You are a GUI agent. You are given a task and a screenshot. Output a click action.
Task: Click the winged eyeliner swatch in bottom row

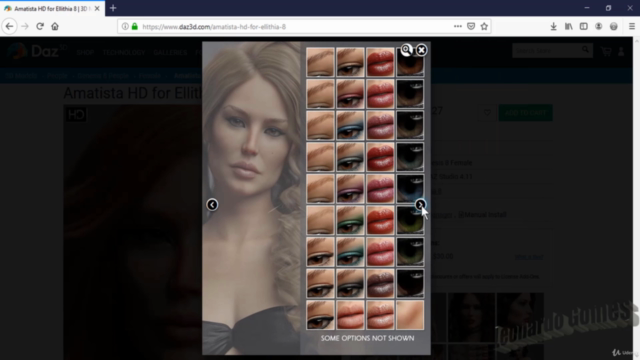[320, 315]
